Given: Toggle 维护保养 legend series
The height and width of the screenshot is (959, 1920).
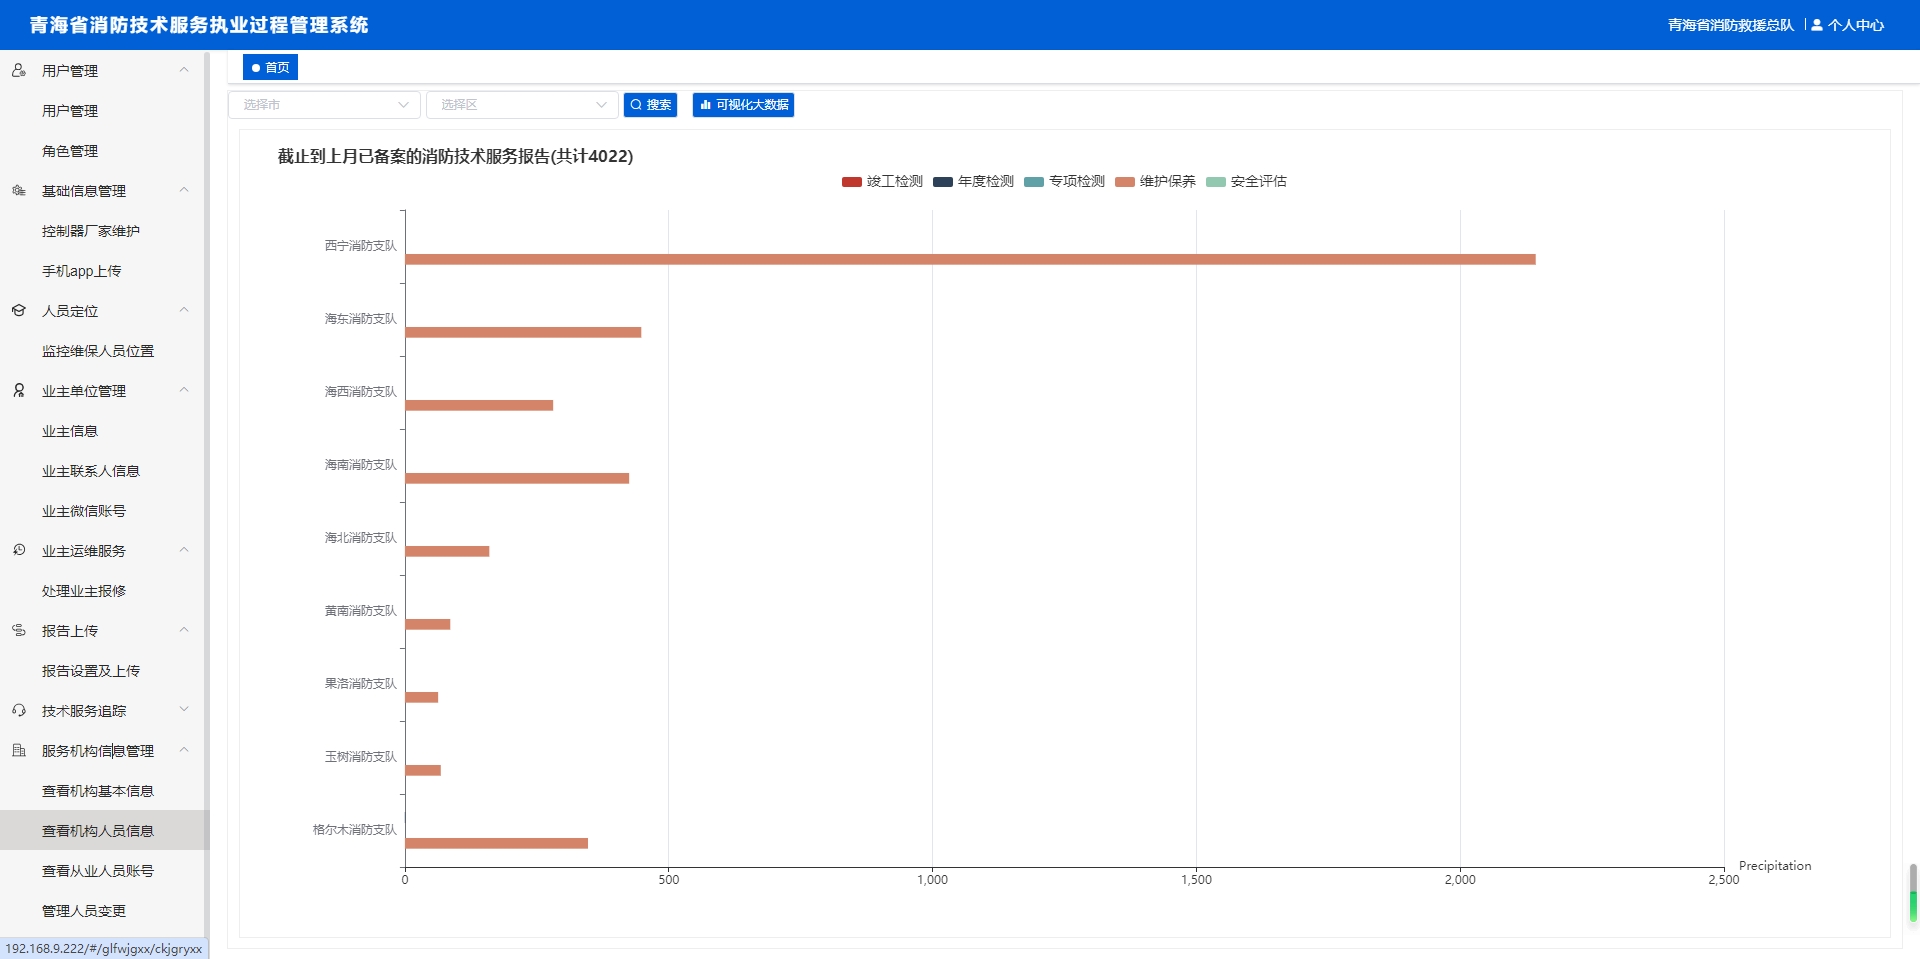Looking at the screenshot, I should [x=1155, y=181].
